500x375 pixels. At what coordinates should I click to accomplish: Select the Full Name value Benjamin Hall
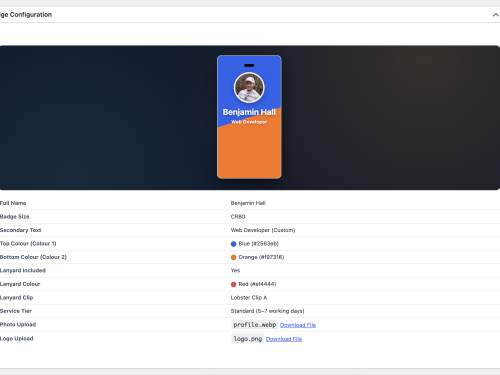[248, 203]
